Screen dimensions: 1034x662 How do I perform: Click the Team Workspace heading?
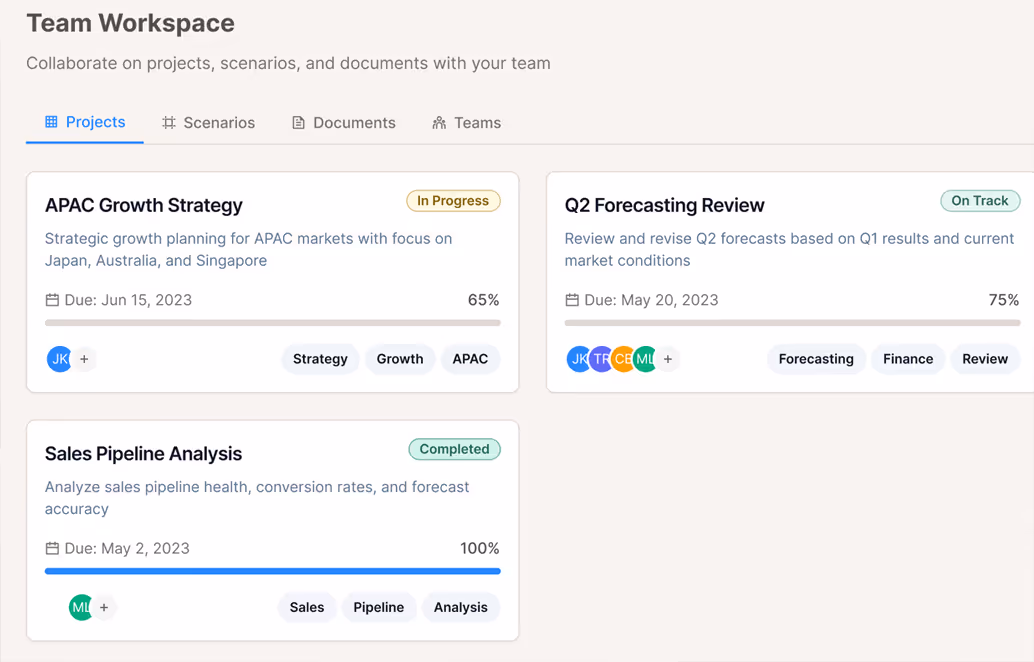[131, 23]
